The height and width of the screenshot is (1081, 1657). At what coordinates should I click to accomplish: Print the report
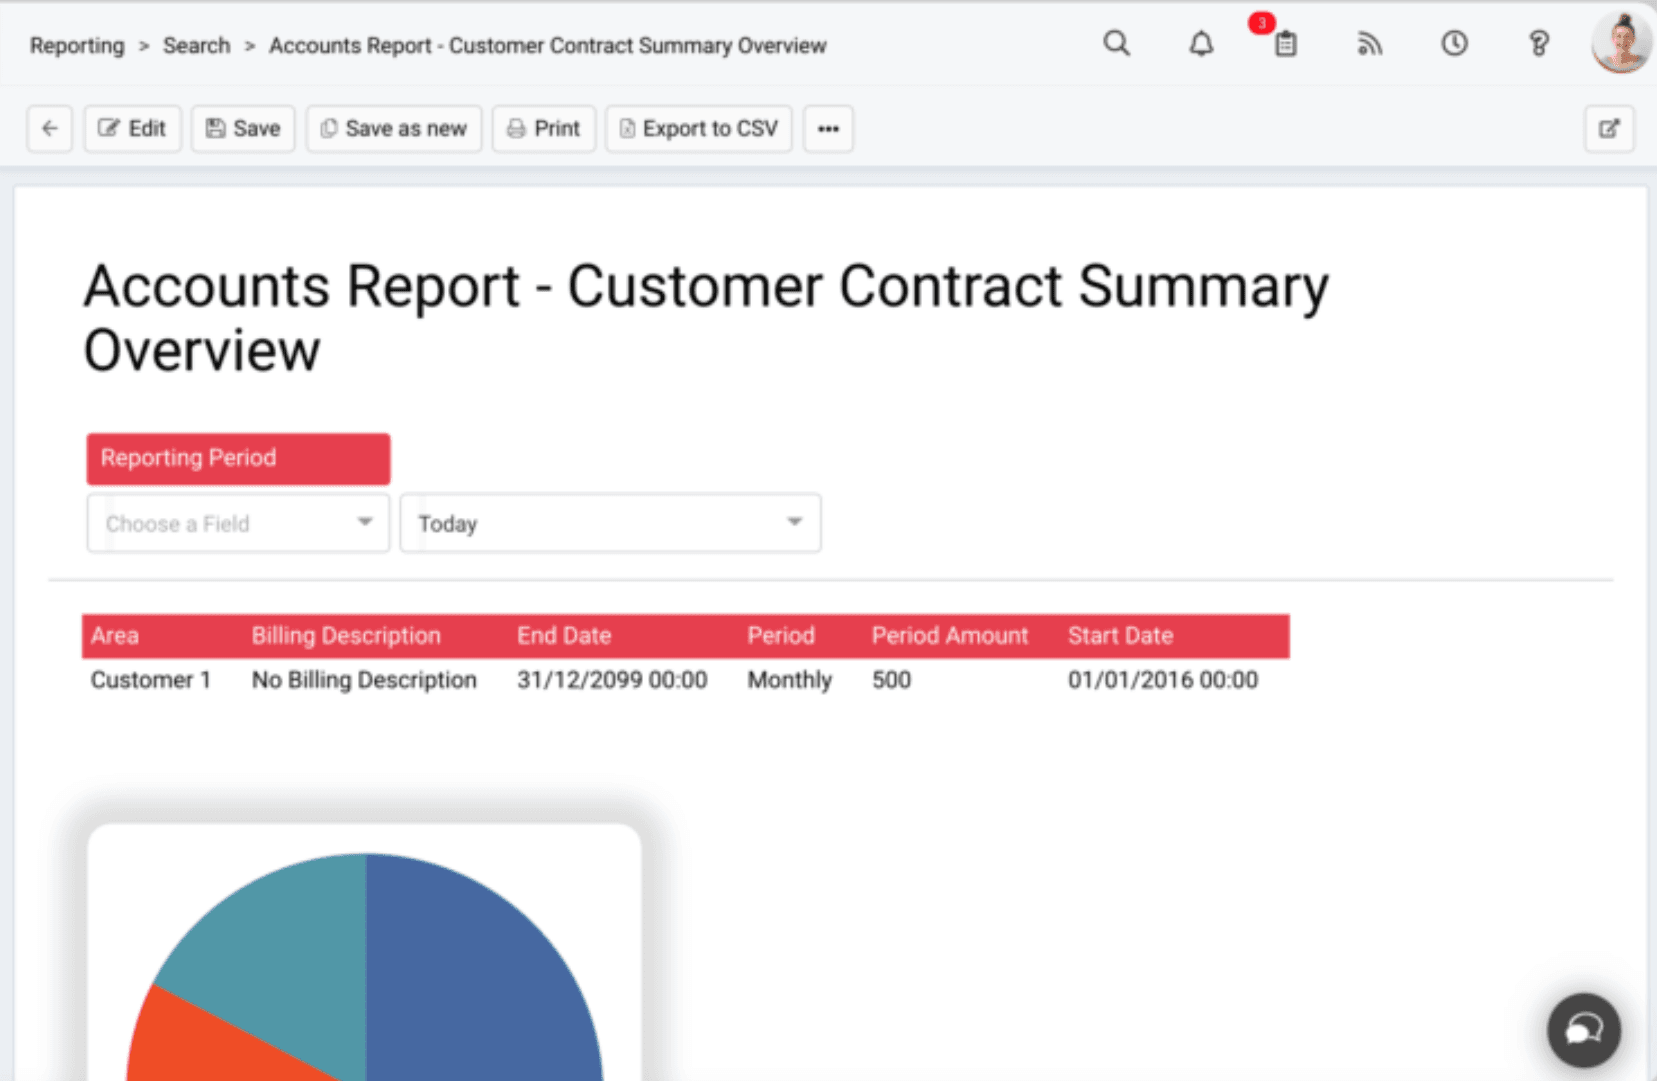tap(544, 129)
